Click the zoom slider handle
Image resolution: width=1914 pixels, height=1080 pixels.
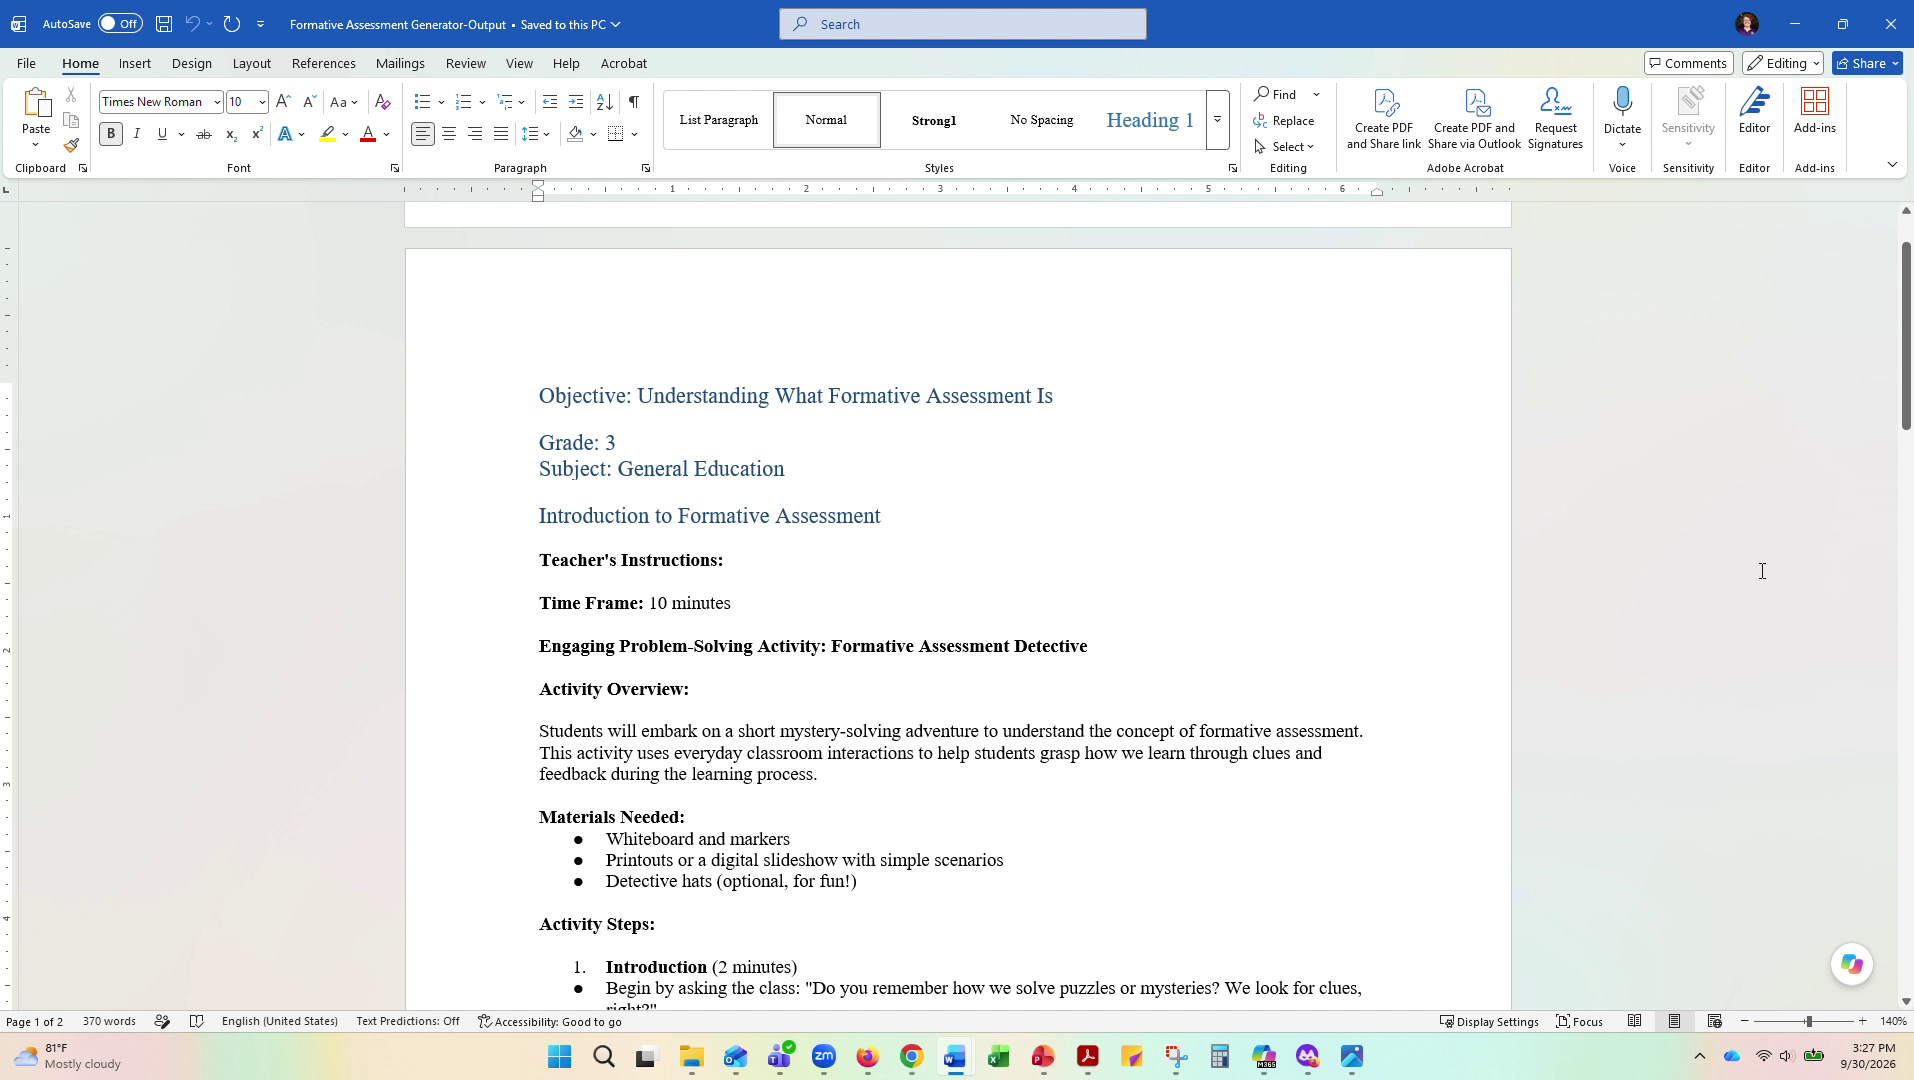pos(1808,1021)
